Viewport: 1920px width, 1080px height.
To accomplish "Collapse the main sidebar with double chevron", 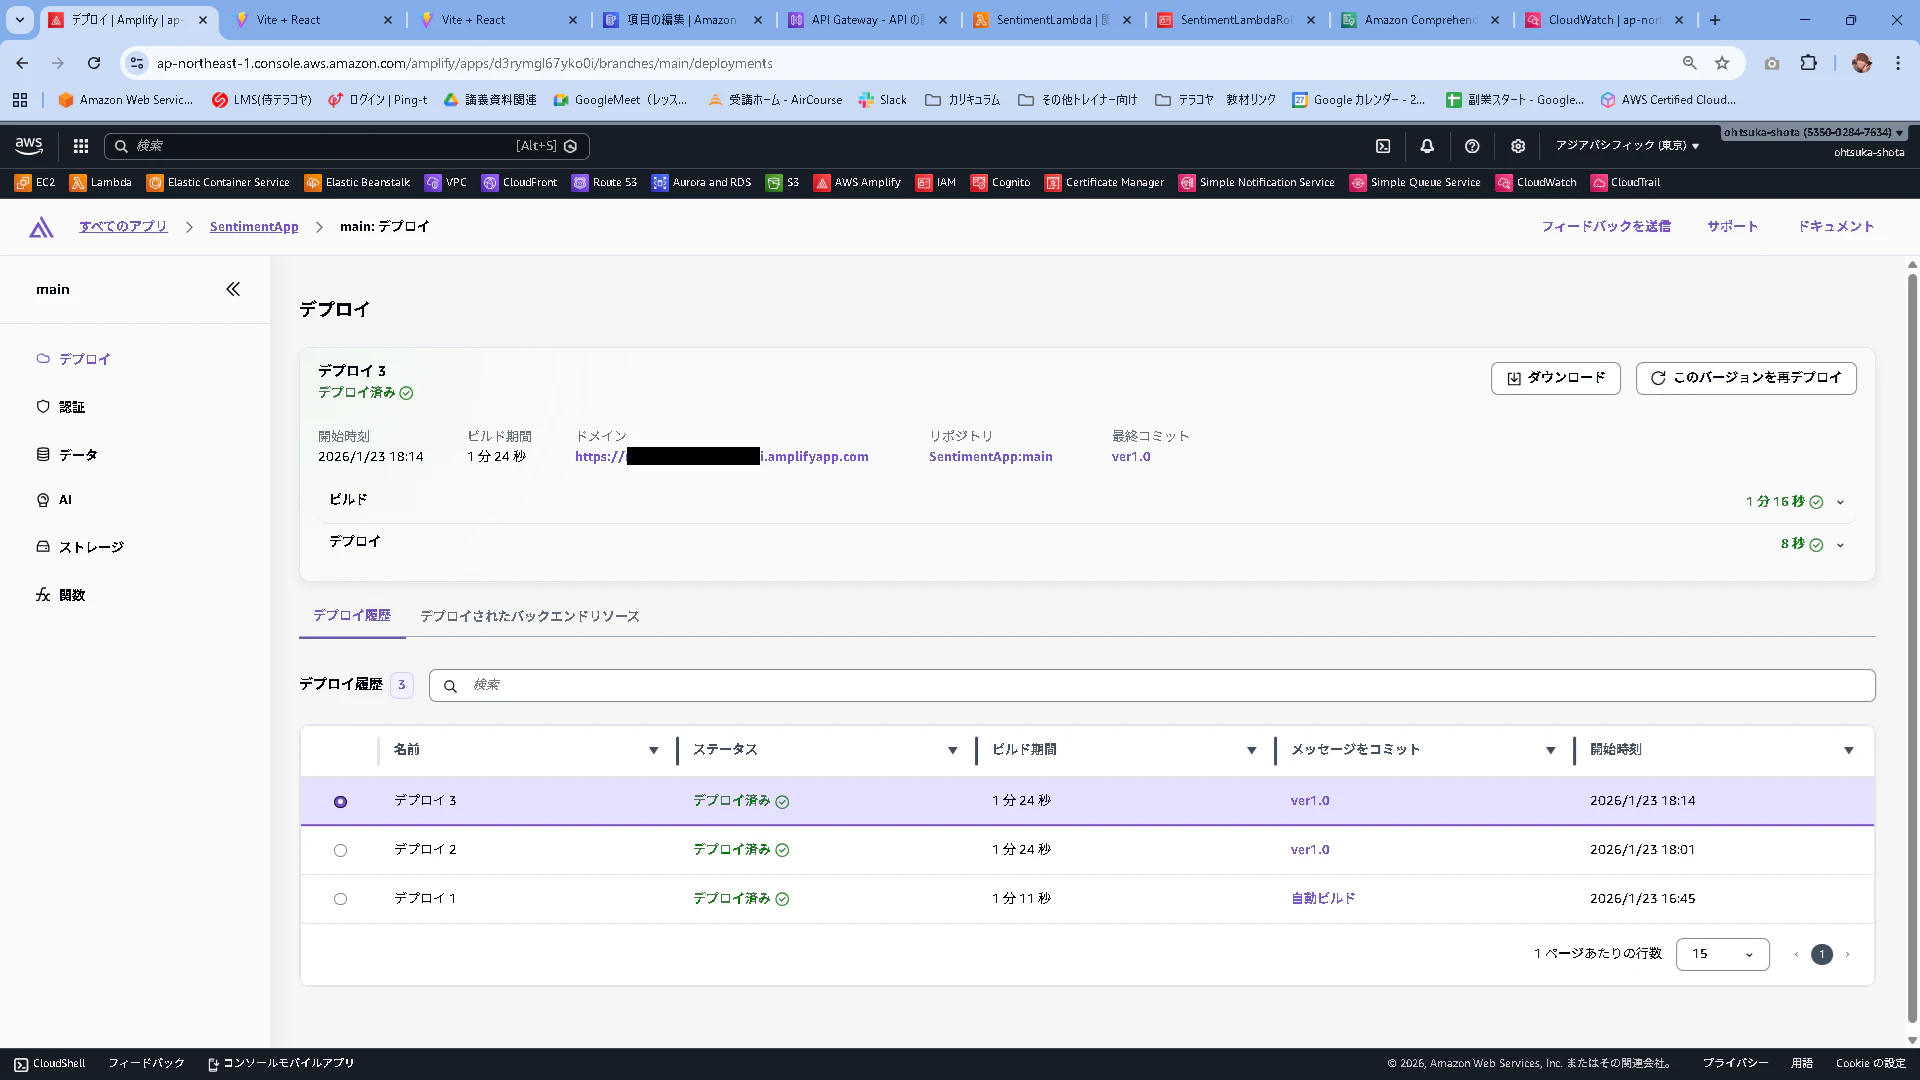I will [233, 289].
